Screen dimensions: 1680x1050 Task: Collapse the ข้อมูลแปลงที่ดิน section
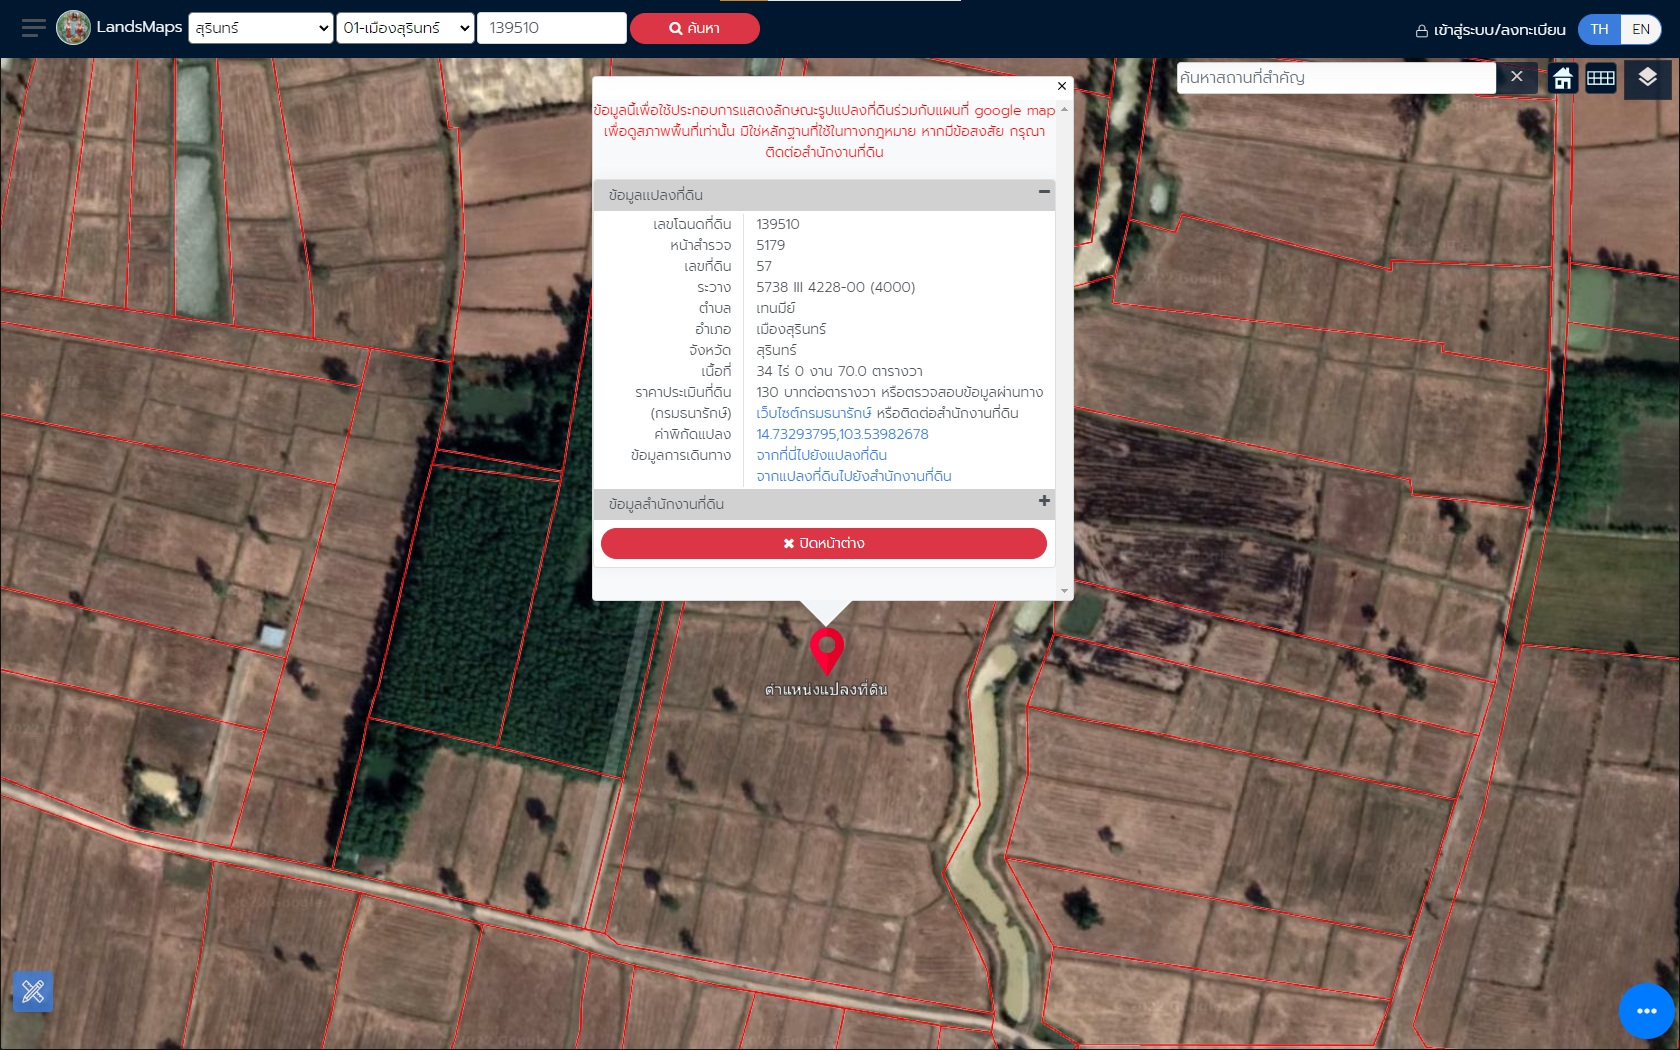click(1044, 191)
